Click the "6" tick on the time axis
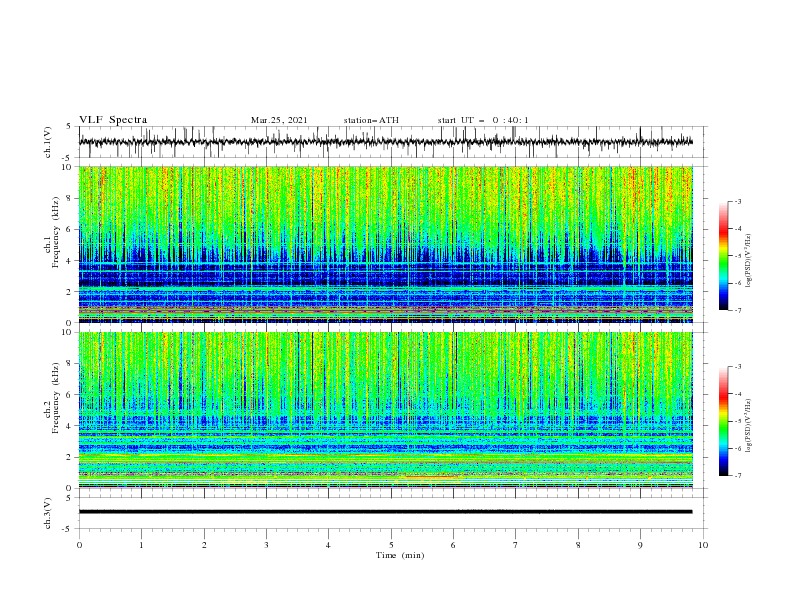The width and height of the screenshot is (792, 612). click(453, 545)
